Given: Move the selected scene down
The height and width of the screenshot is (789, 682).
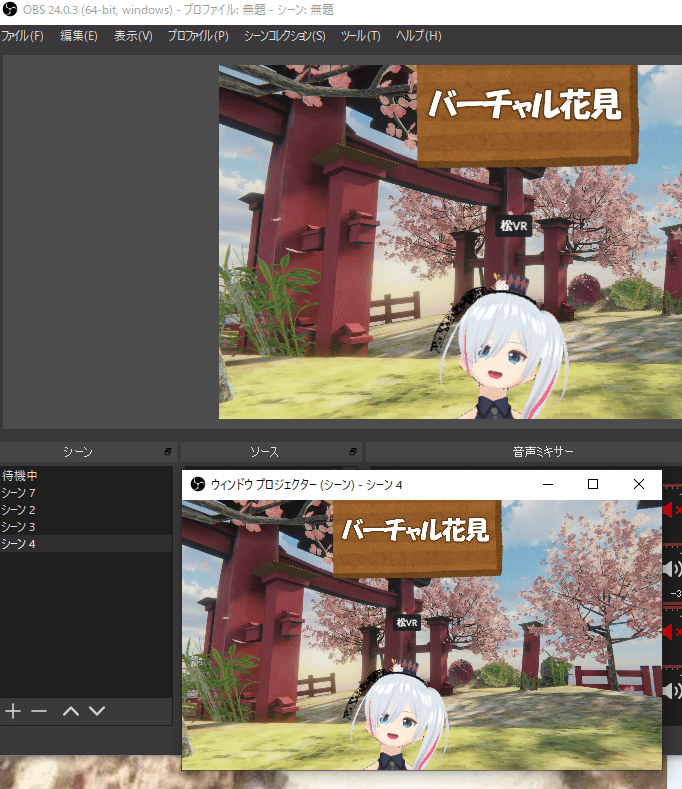Looking at the screenshot, I should click(x=97, y=711).
